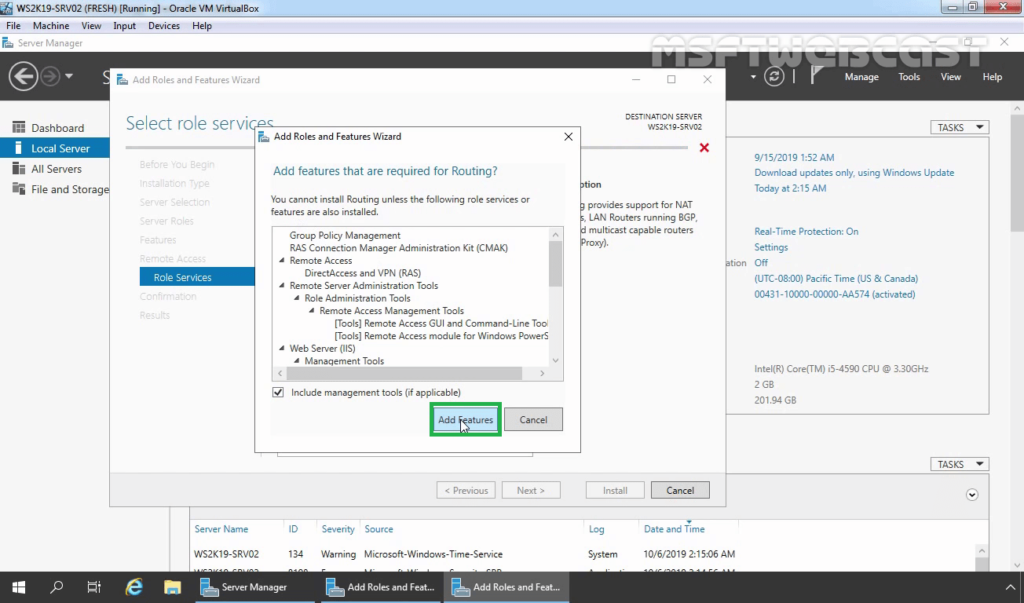Click the Next button in wizard

[x=530, y=490]
